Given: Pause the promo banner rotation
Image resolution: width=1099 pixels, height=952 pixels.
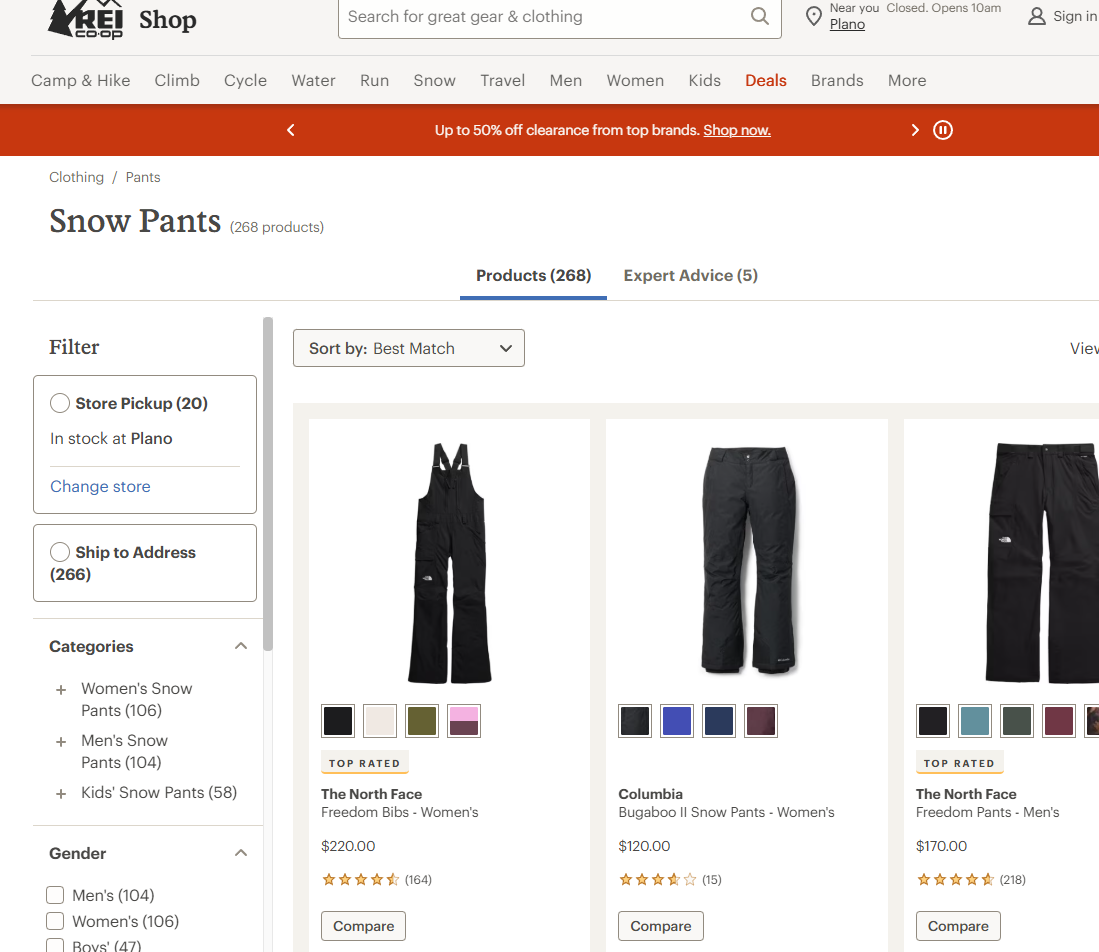Looking at the screenshot, I should pyautogui.click(x=943, y=130).
